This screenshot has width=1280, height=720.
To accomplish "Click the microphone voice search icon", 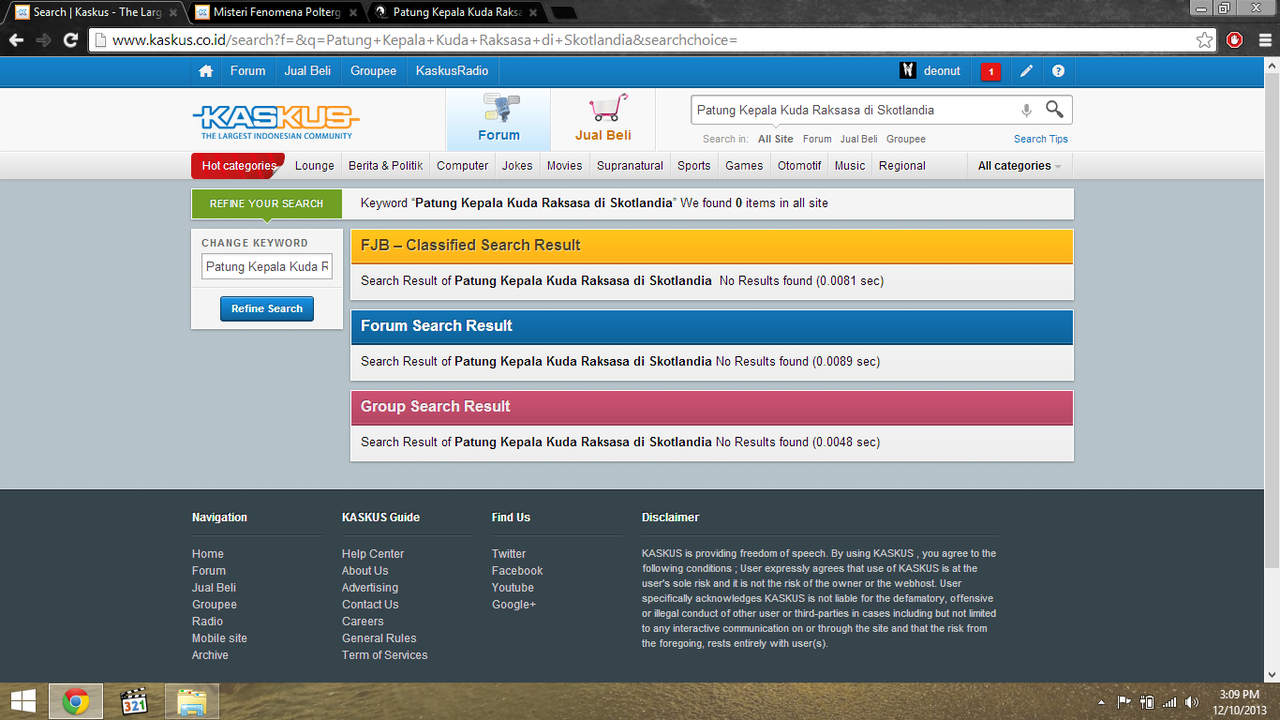I will [1026, 110].
